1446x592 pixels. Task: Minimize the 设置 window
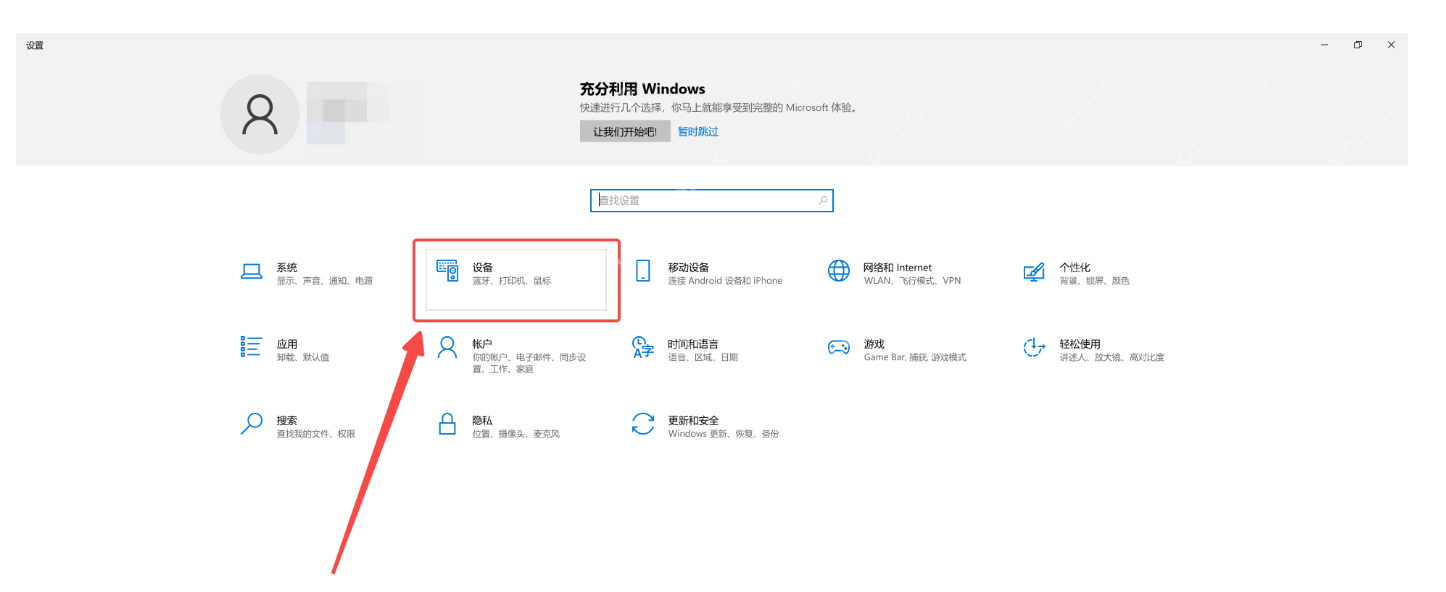coord(1325,45)
